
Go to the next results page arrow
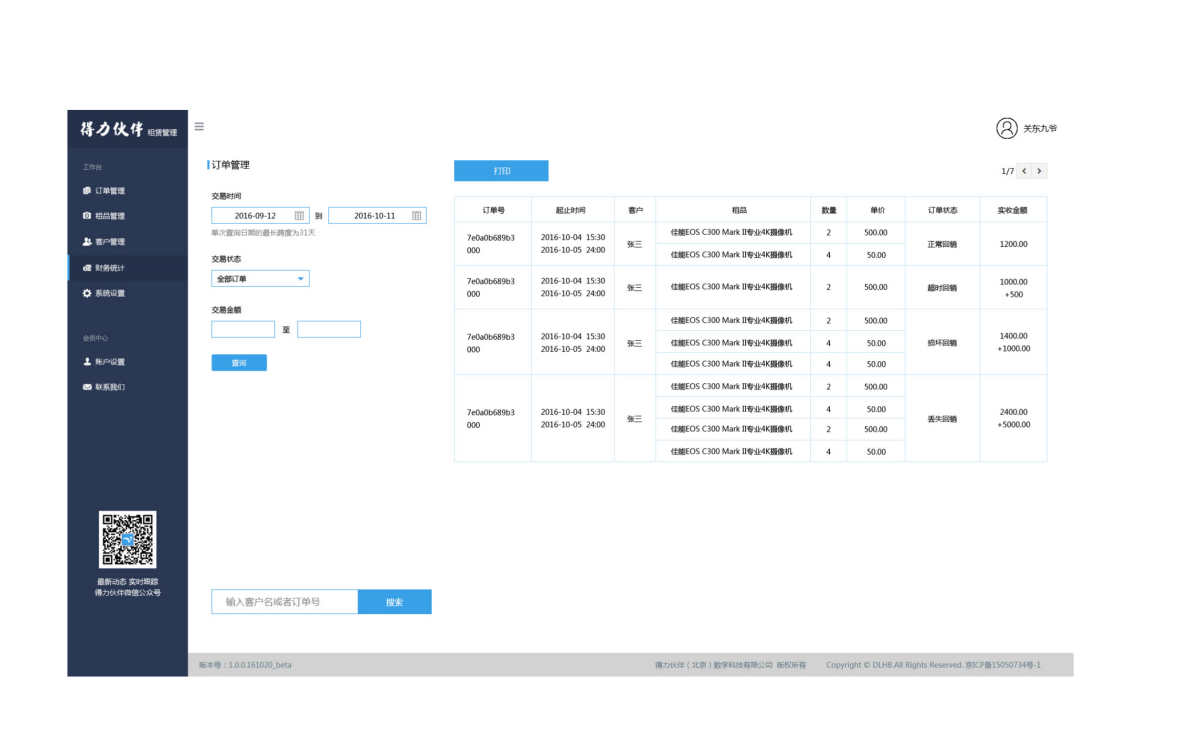pos(1039,171)
